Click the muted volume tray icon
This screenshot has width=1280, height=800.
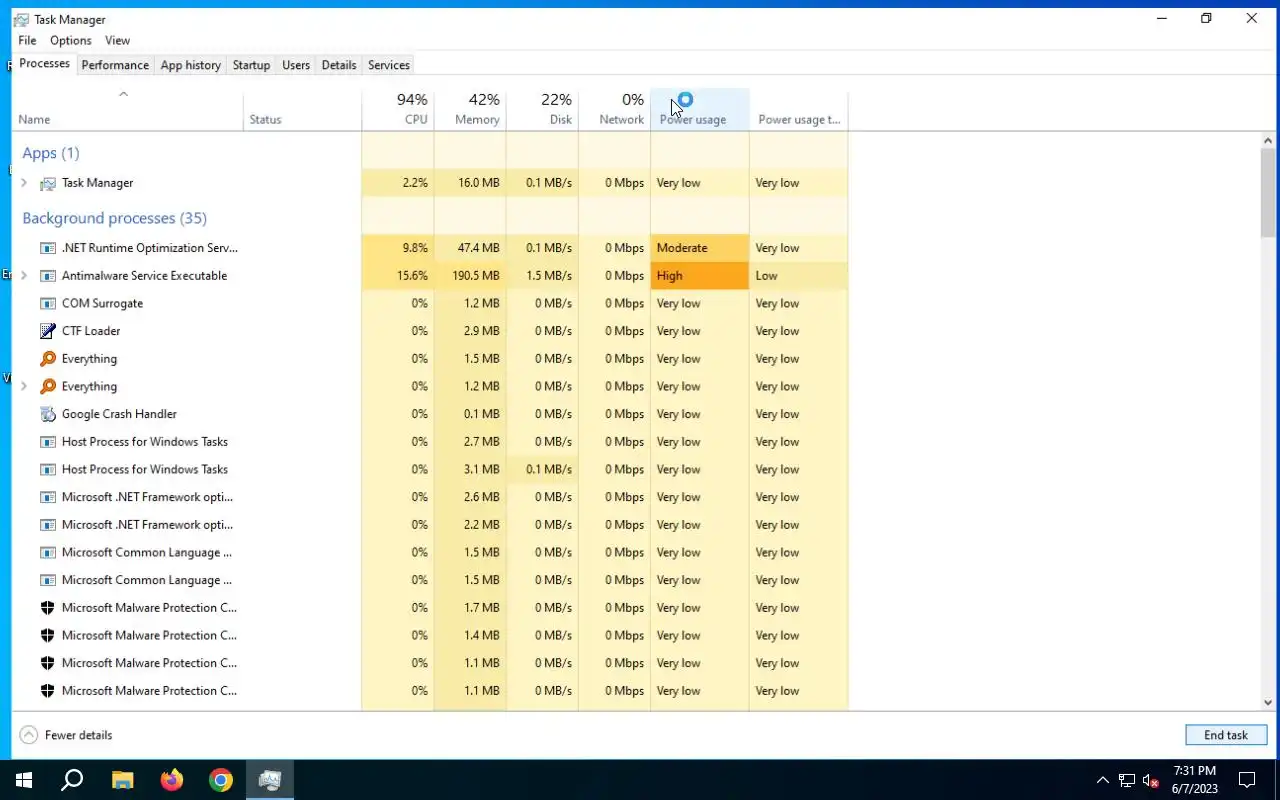[x=1151, y=780]
